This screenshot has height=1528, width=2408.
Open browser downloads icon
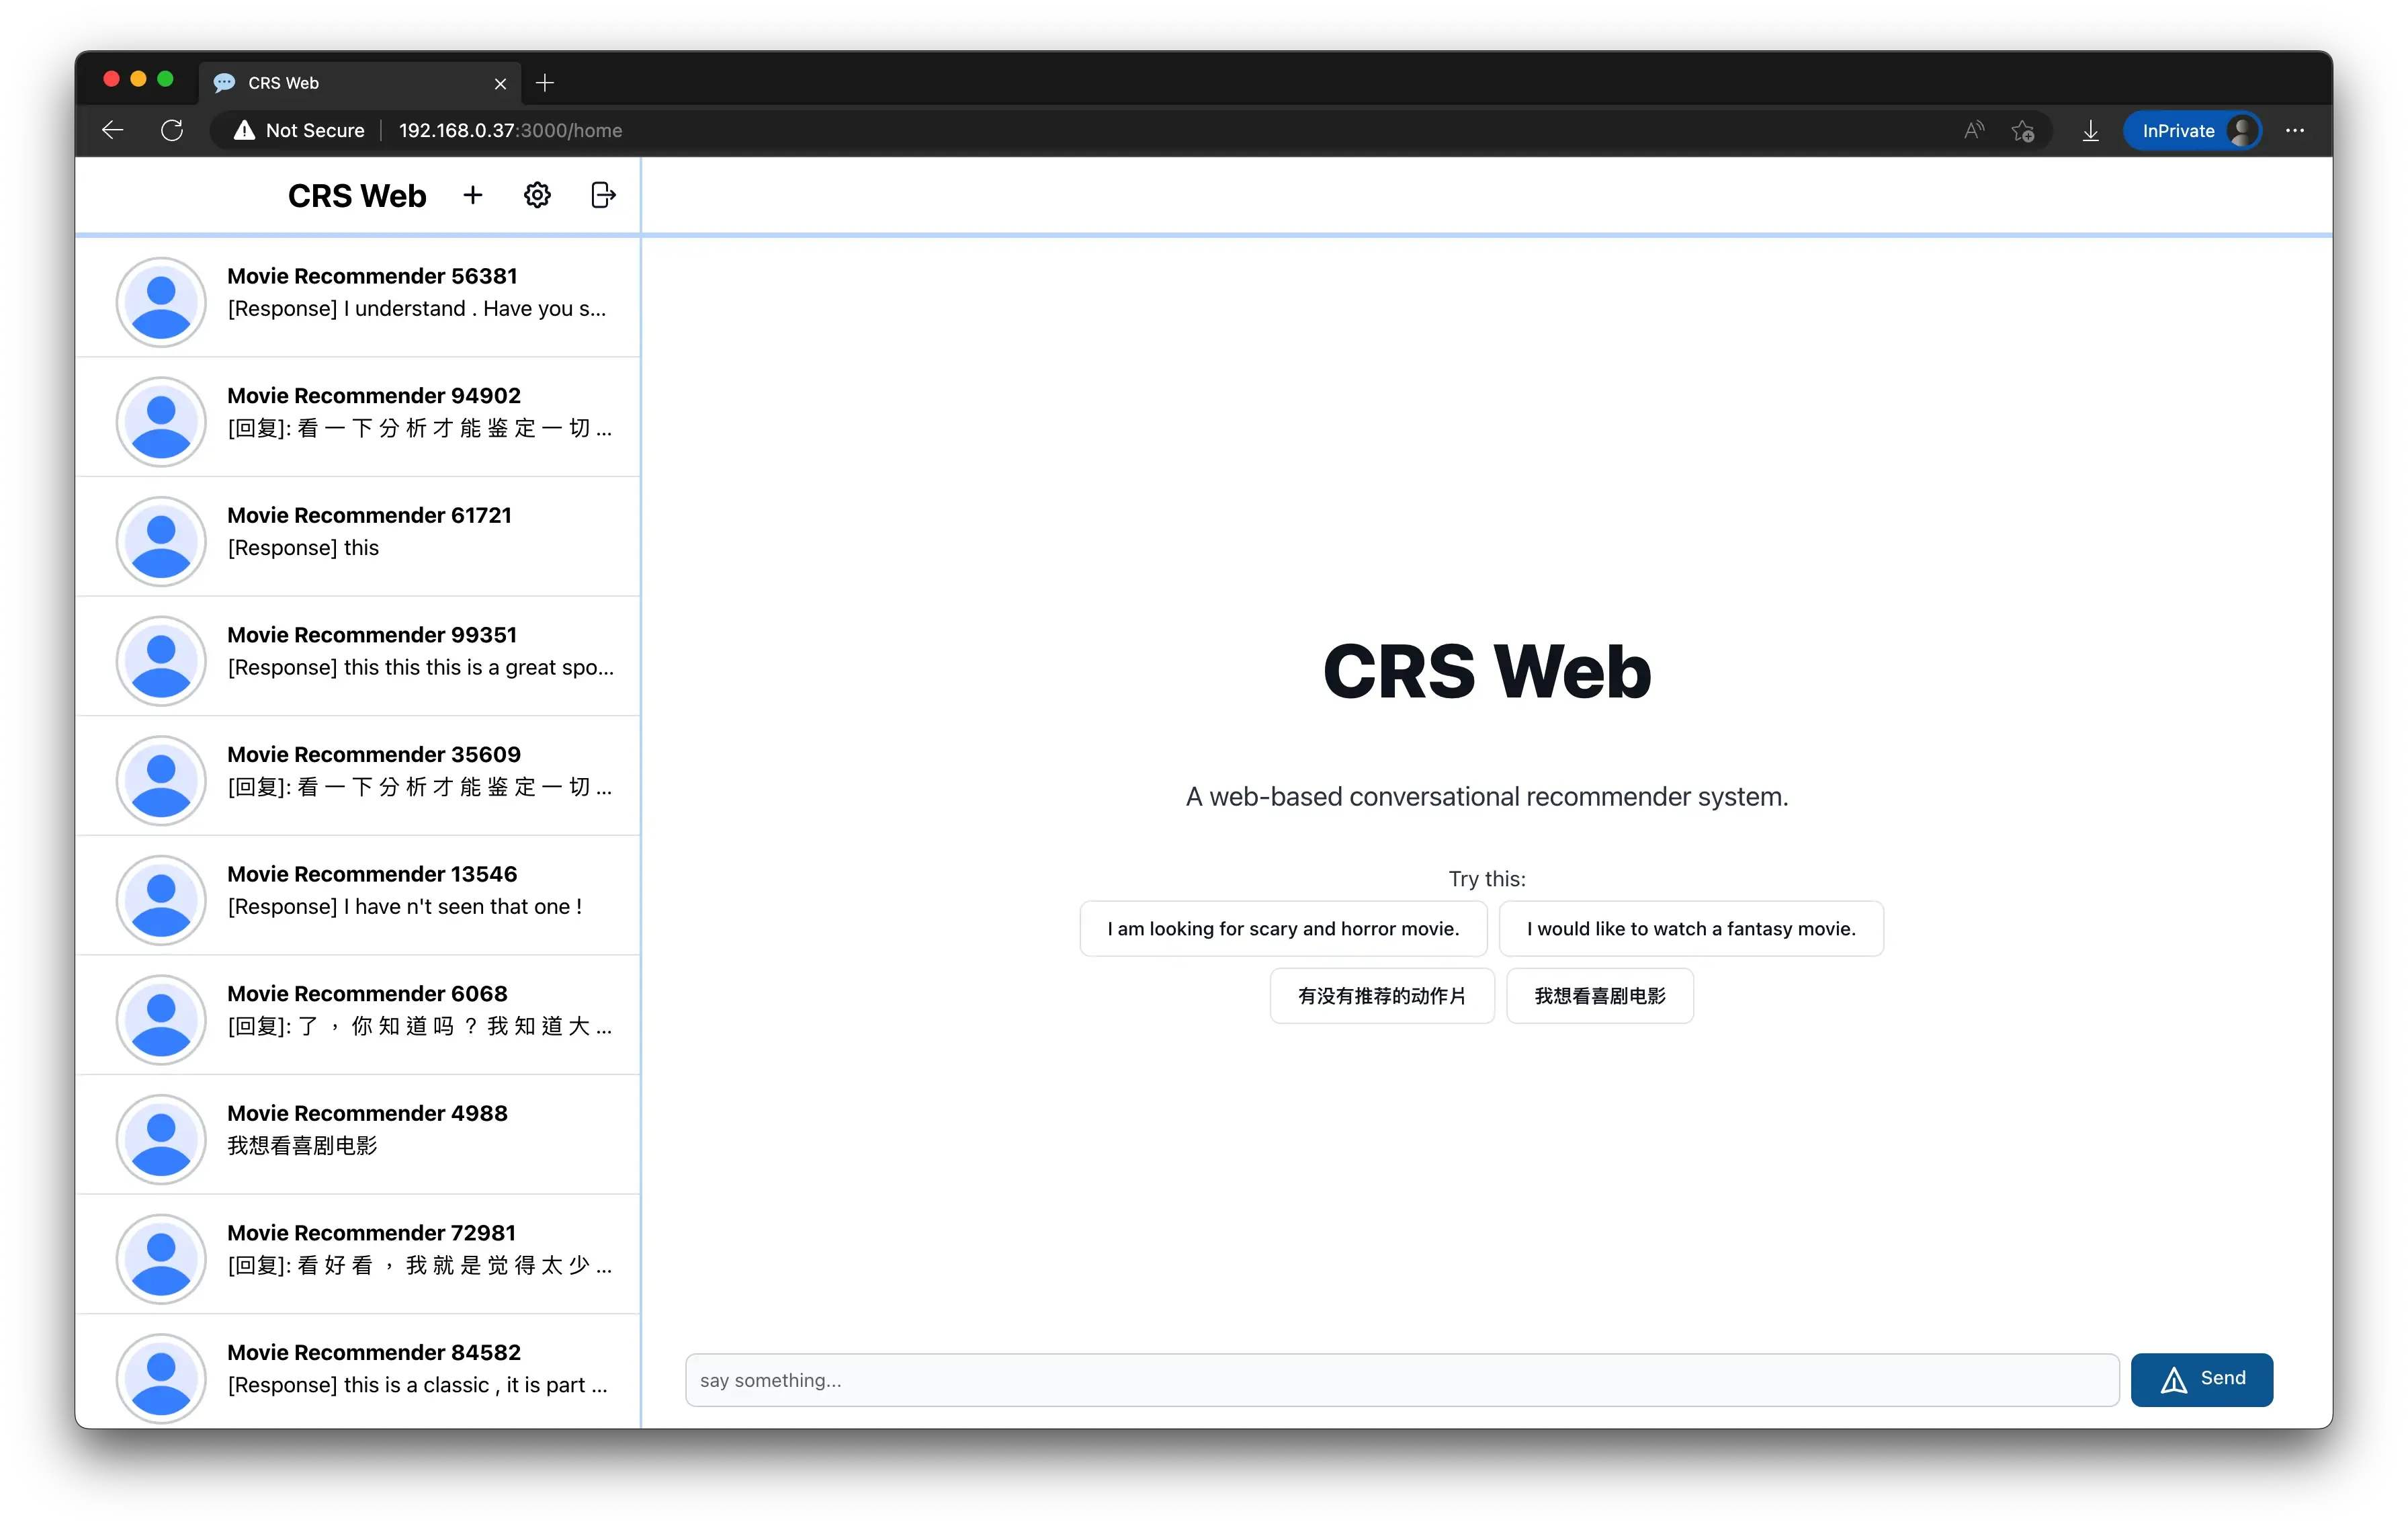pos(2090,130)
